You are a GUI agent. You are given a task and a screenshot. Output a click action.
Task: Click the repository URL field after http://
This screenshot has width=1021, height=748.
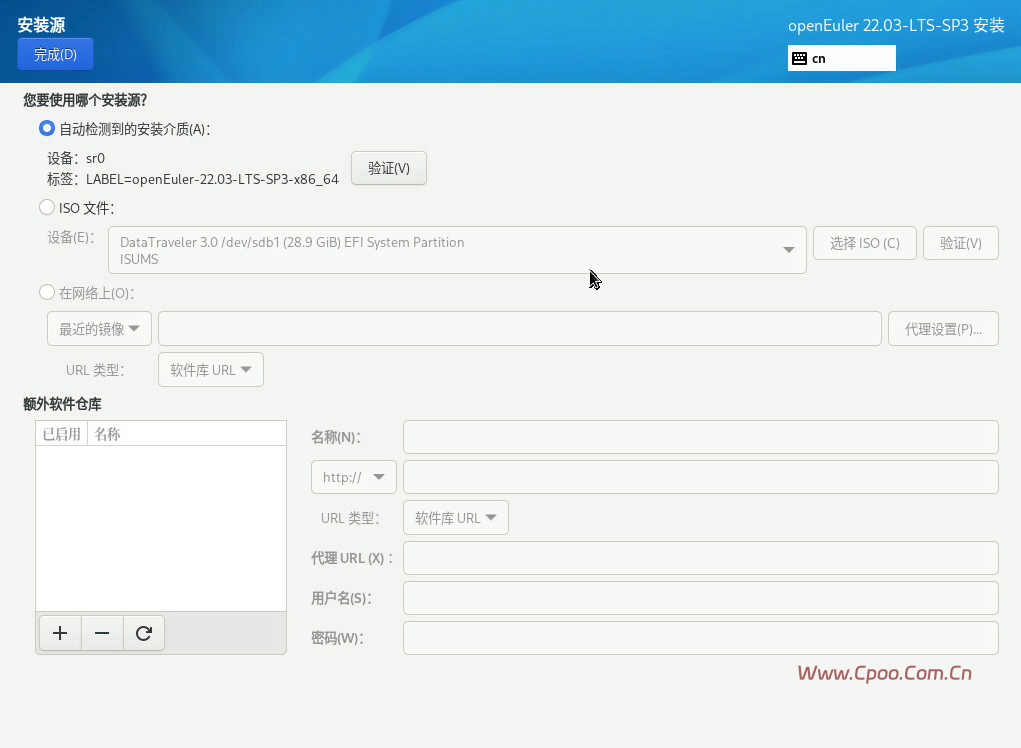point(701,477)
